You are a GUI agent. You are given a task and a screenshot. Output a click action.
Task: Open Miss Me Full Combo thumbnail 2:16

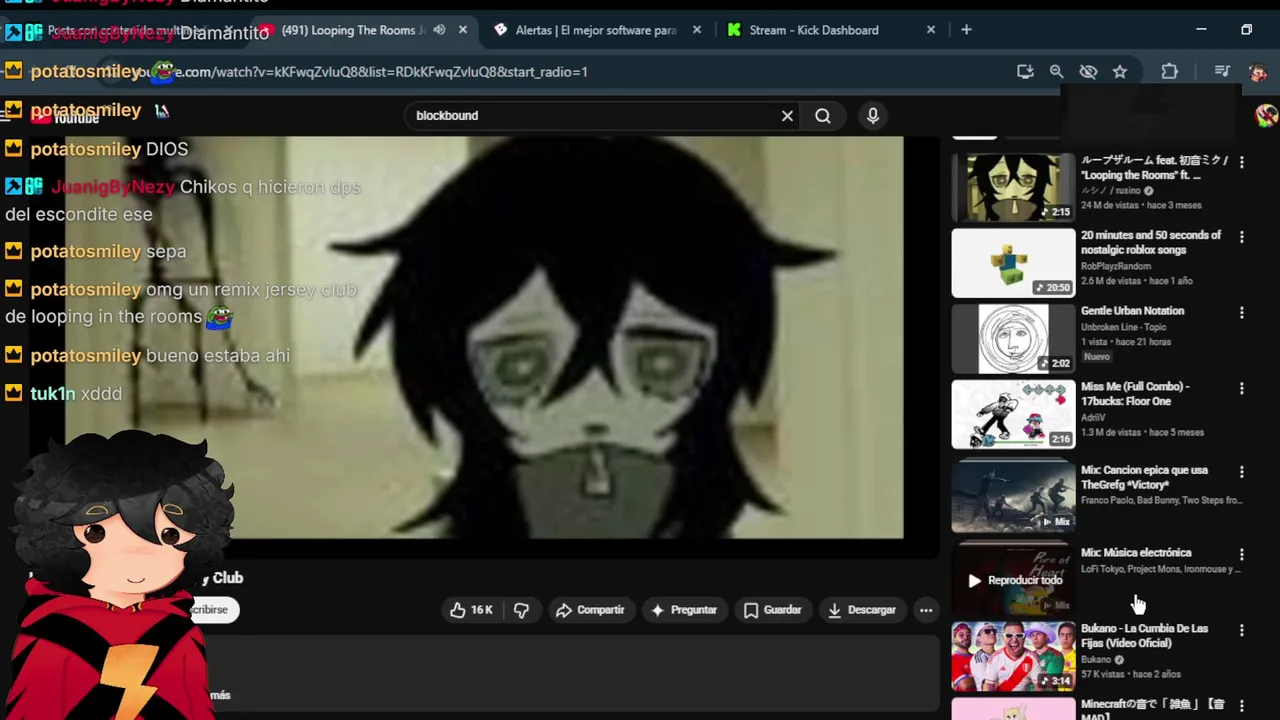click(1013, 414)
